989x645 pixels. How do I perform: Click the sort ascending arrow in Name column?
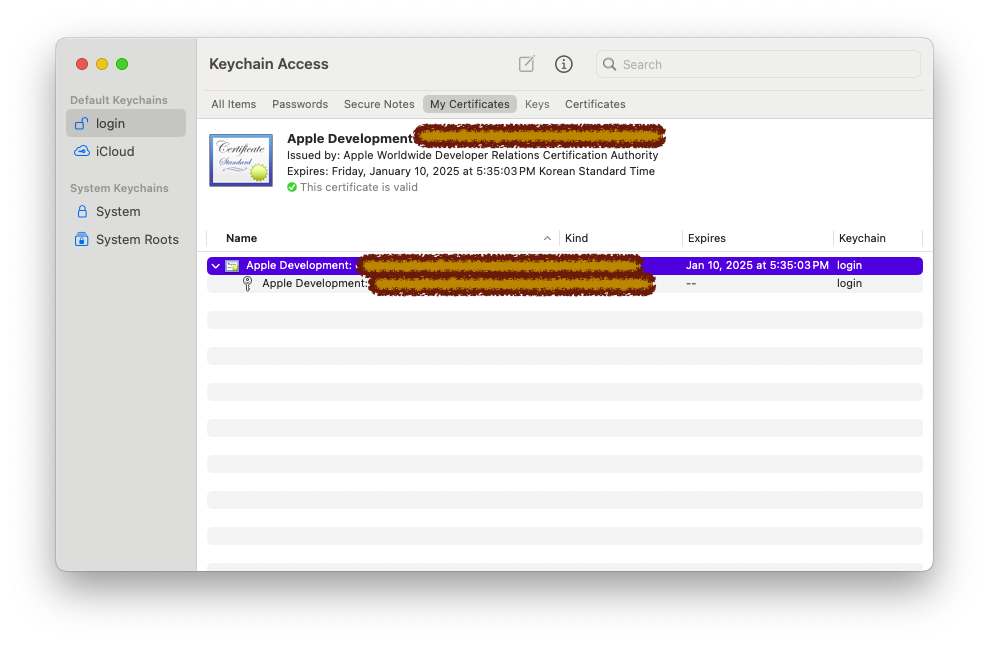tap(547, 238)
